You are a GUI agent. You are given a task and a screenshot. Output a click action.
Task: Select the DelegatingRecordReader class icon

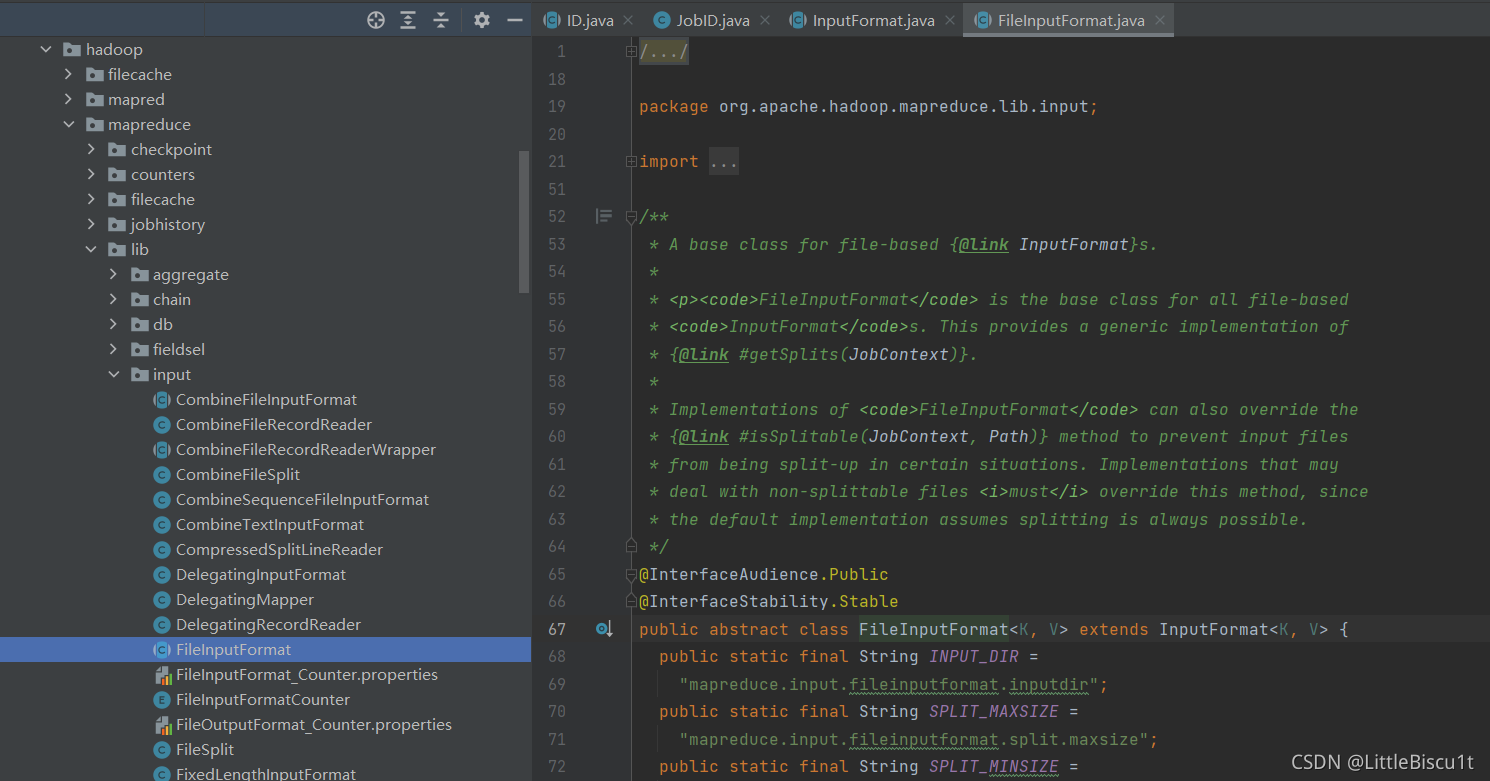point(161,624)
